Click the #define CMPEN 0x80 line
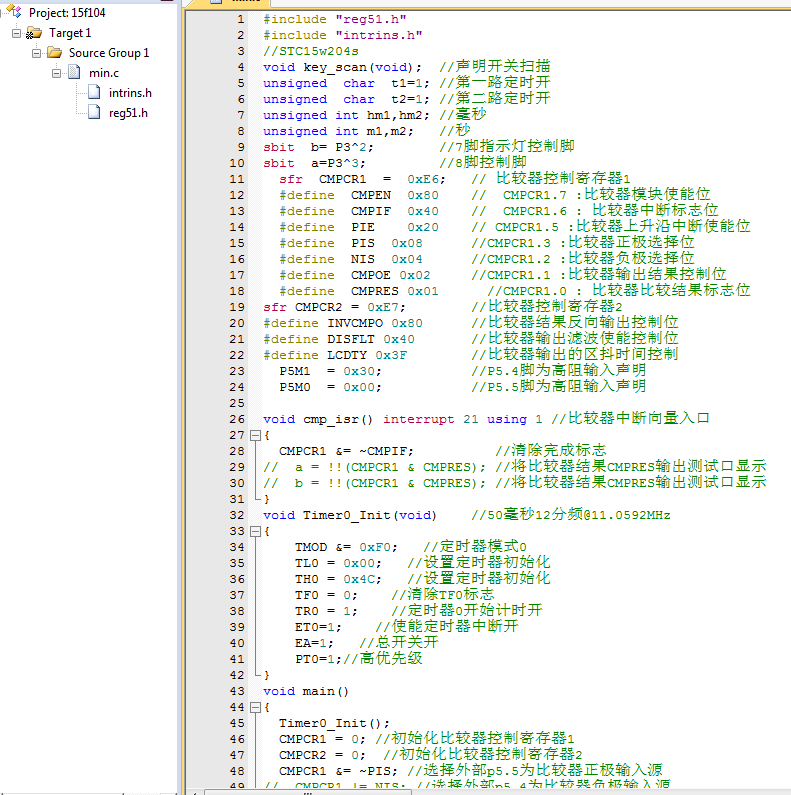This screenshot has width=791, height=795. point(358,195)
